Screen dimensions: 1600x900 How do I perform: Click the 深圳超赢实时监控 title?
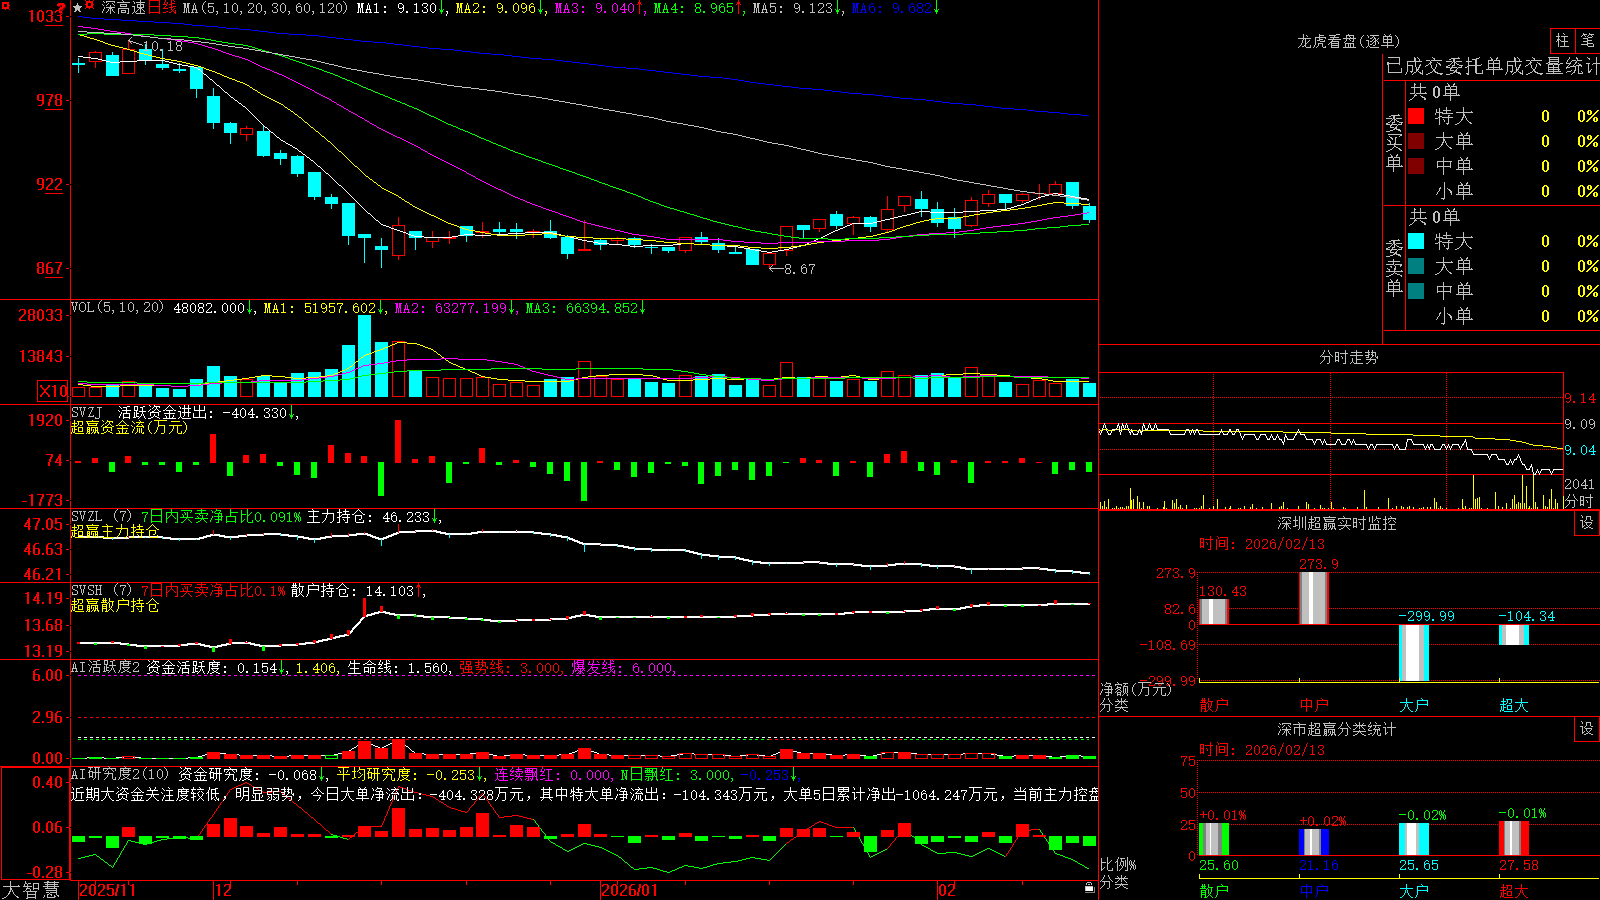tap(1336, 523)
